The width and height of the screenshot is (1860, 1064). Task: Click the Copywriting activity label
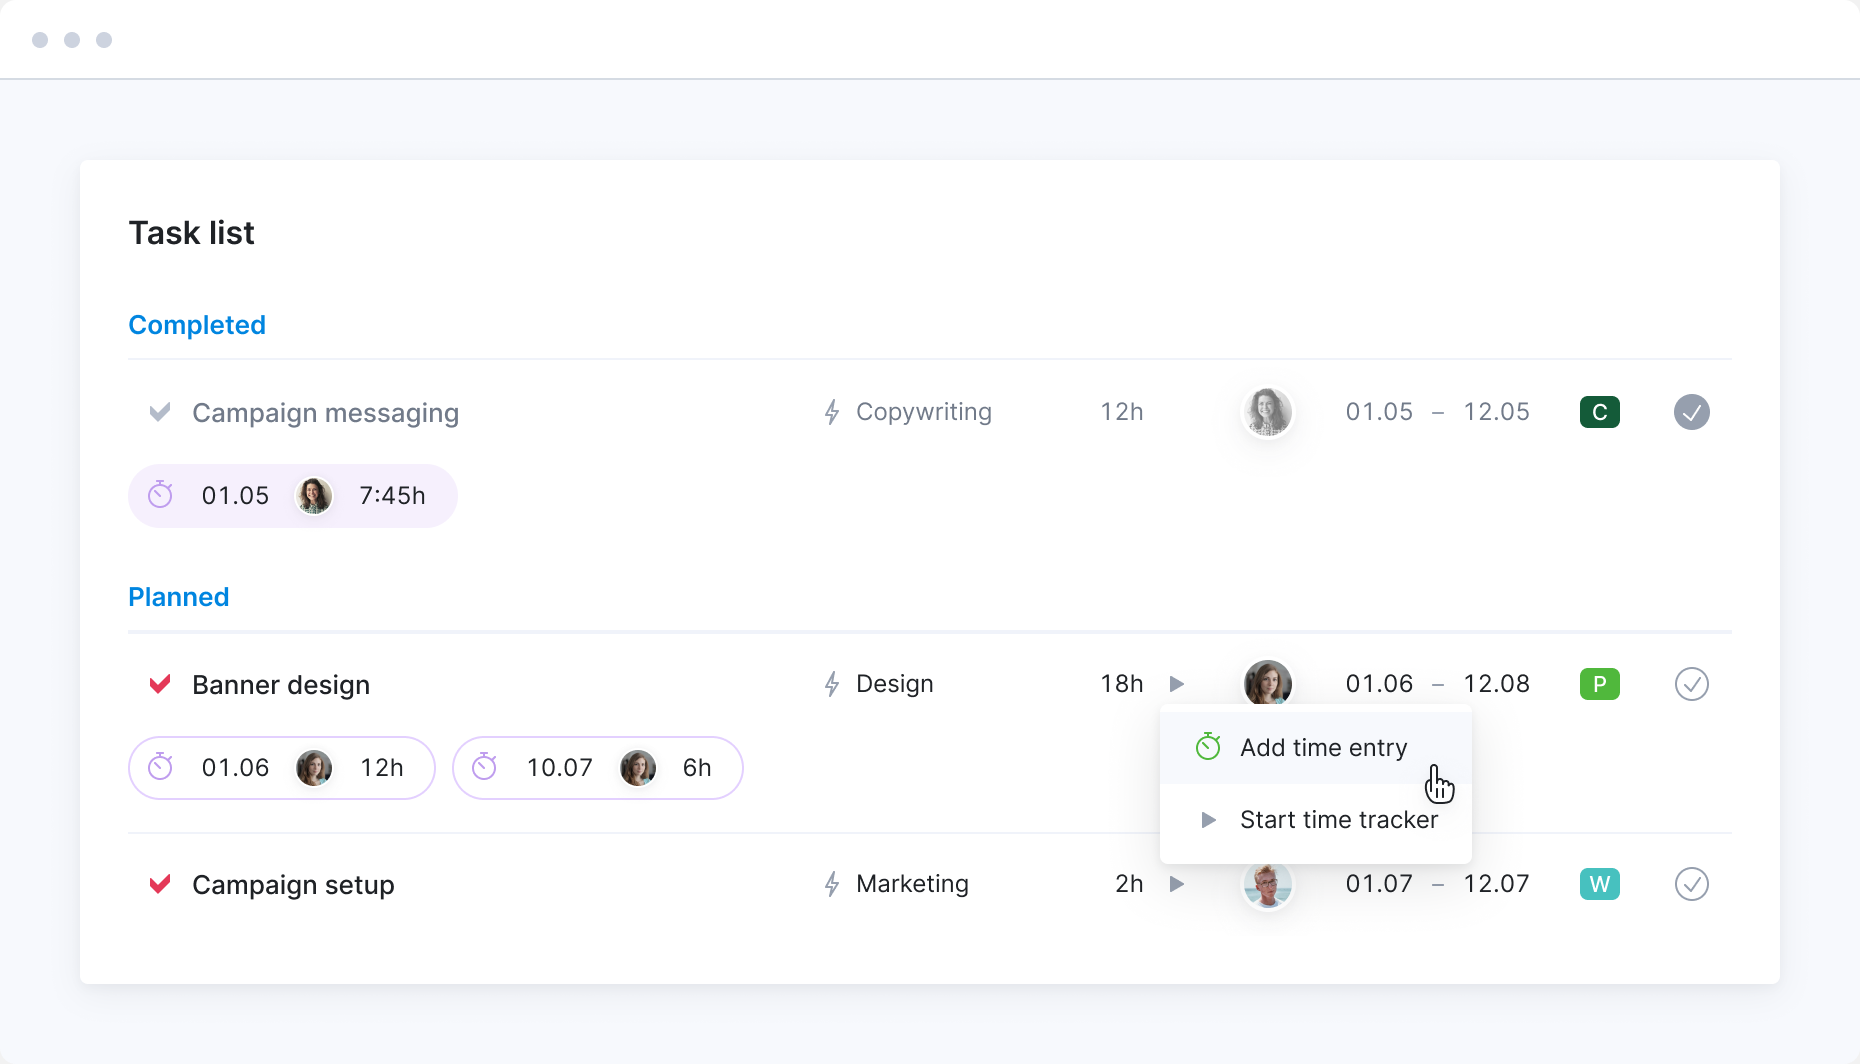point(924,412)
